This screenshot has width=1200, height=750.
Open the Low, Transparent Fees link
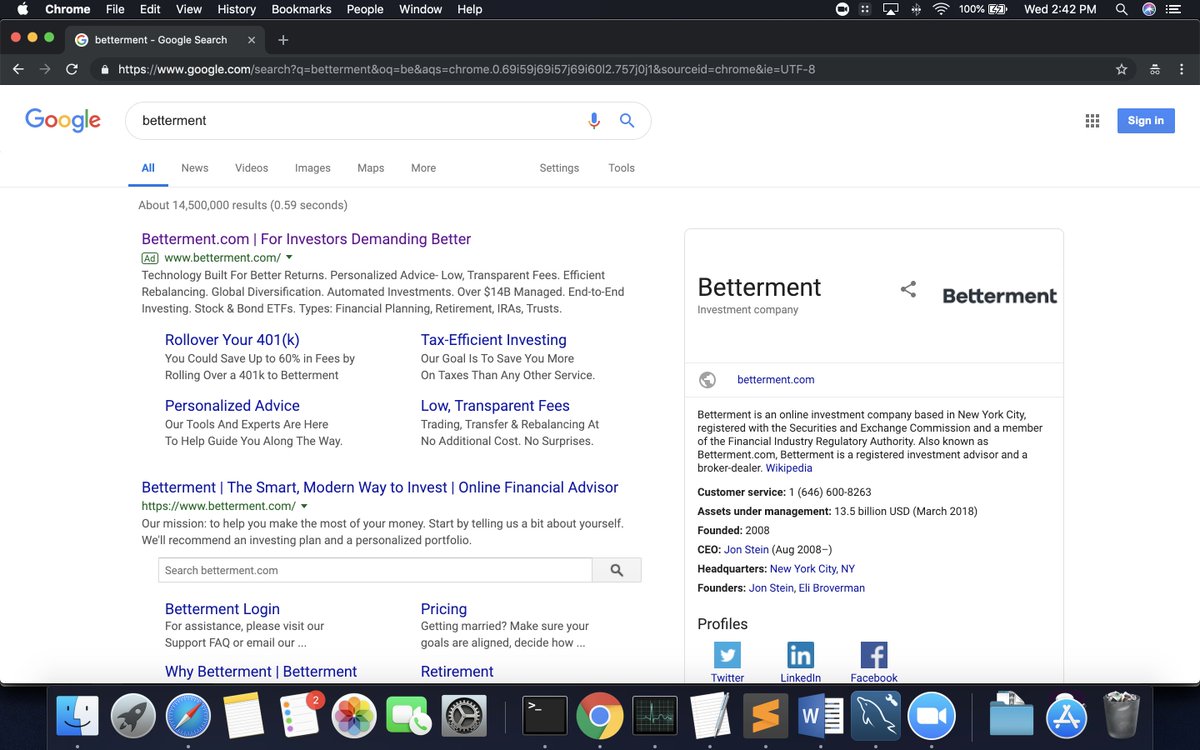coord(495,406)
